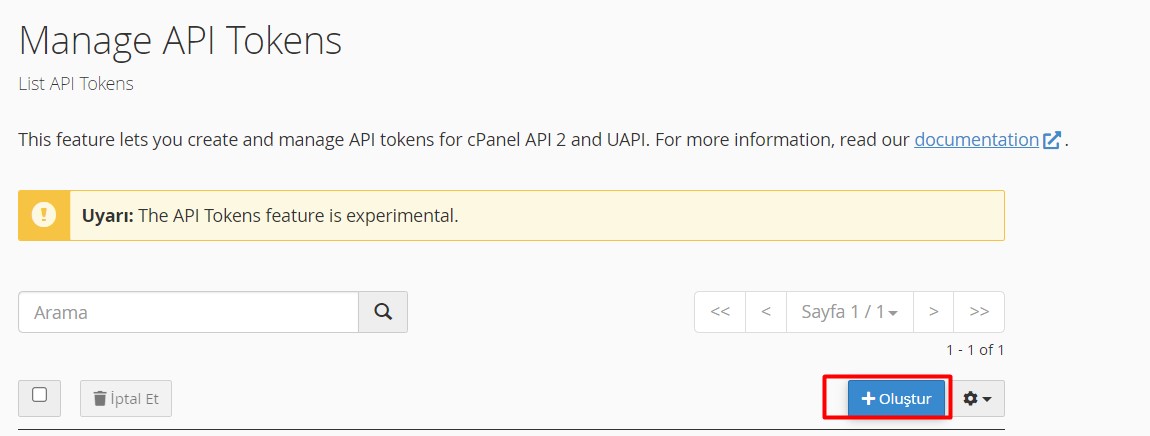Jump to last page with >> button
Image resolution: width=1150 pixels, height=436 pixels.
coord(979,312)
